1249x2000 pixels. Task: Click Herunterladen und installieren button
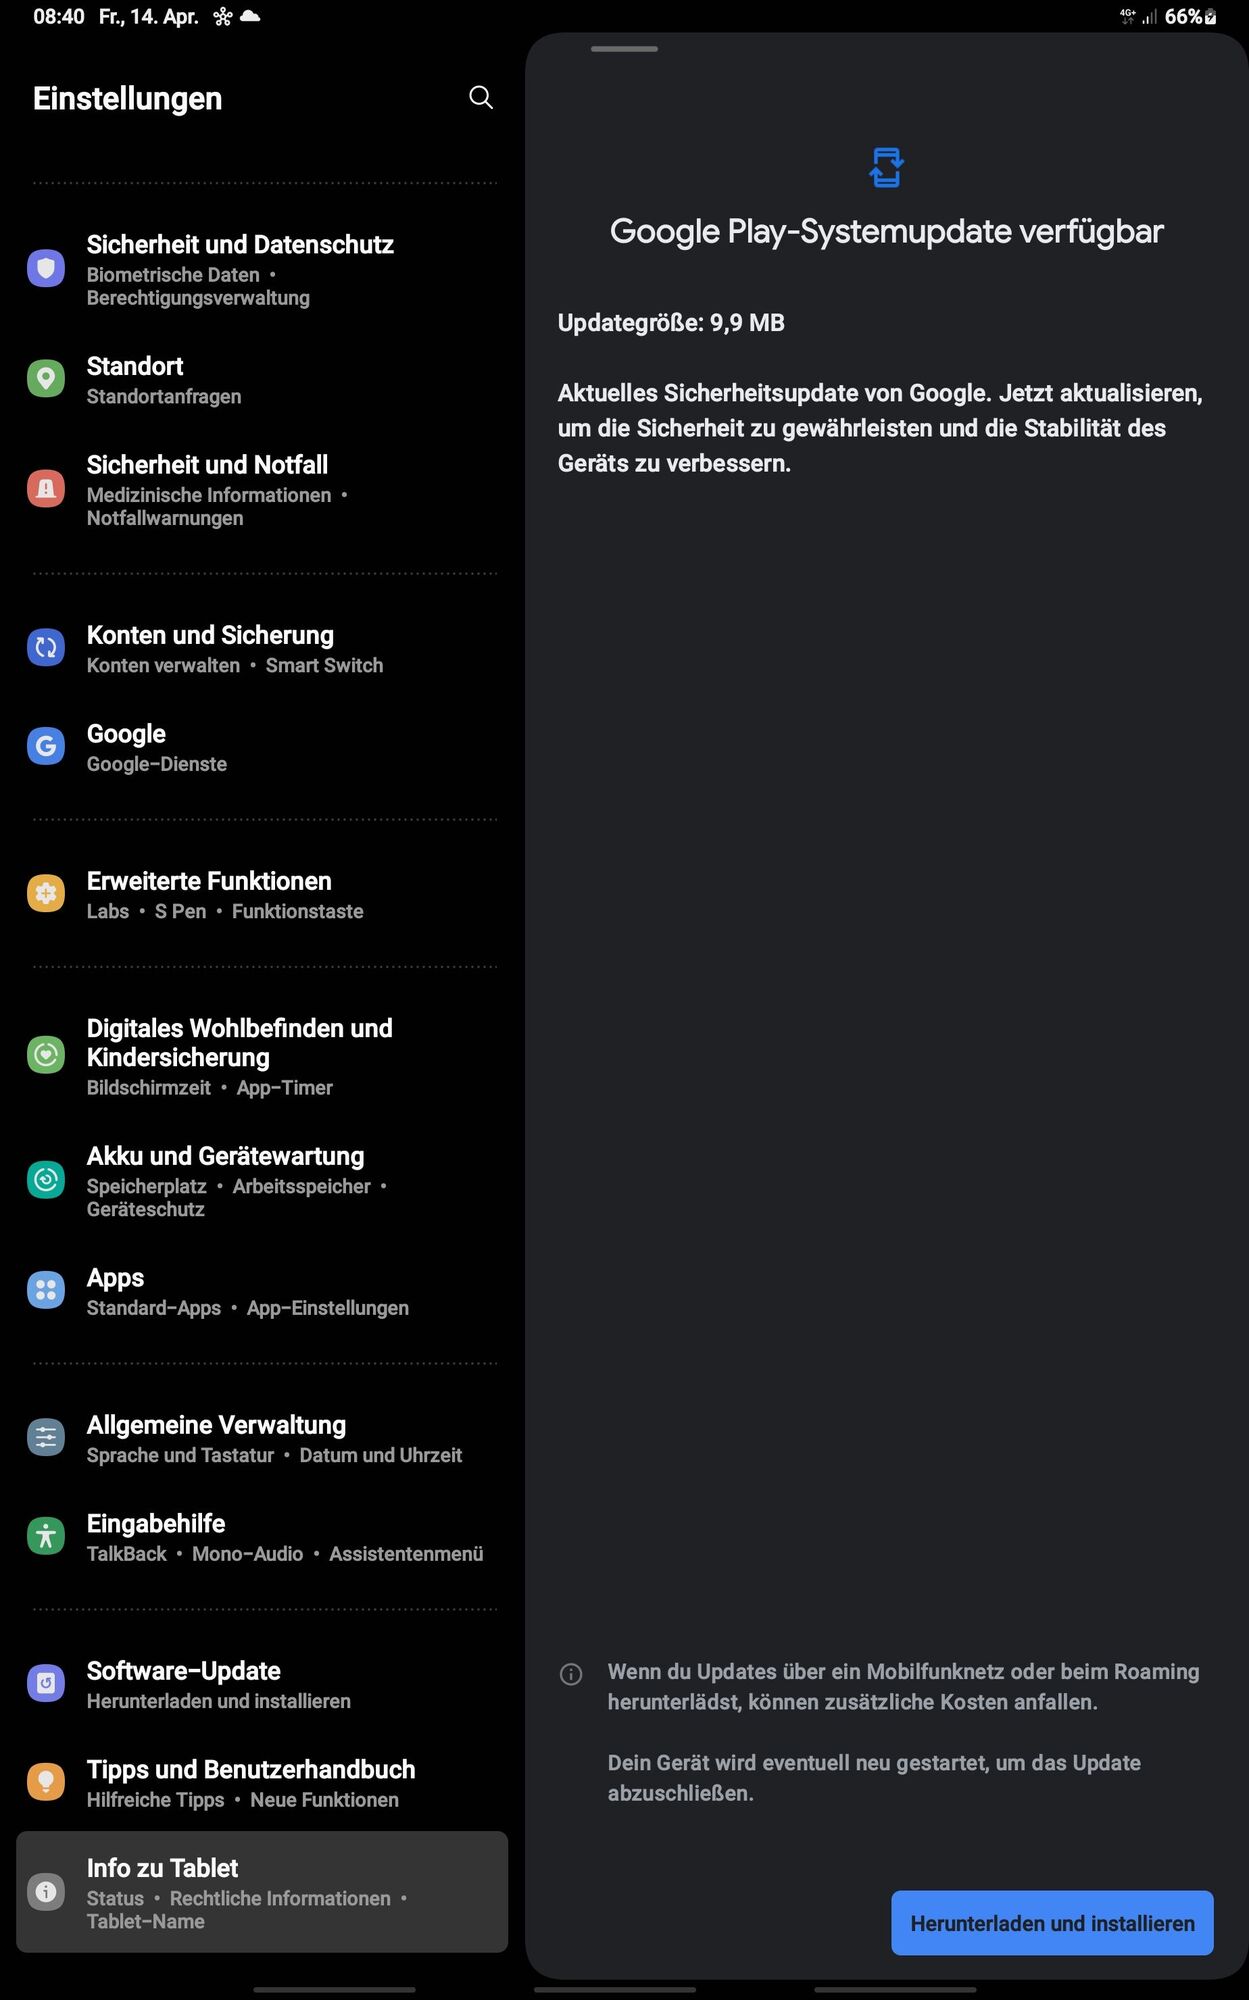pos(1052,1923)
